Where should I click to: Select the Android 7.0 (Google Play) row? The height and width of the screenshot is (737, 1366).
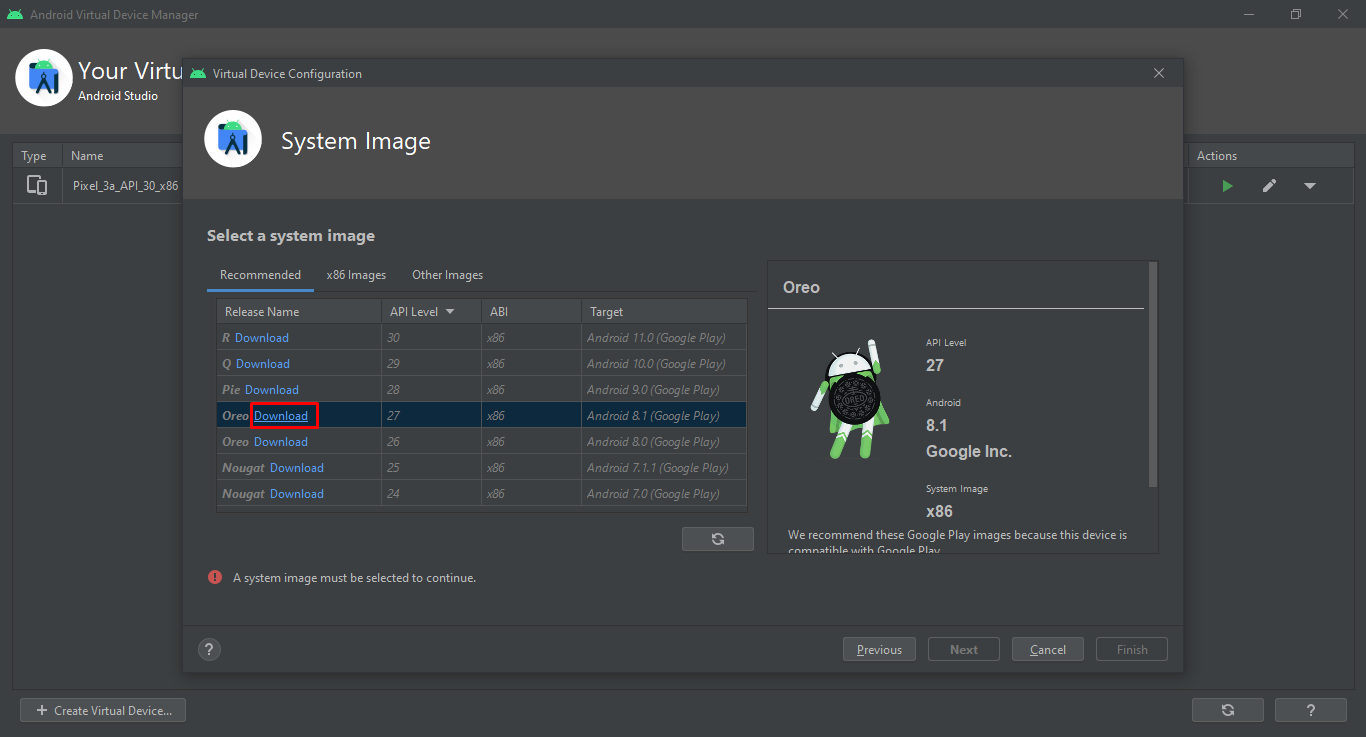coord(482,494)
